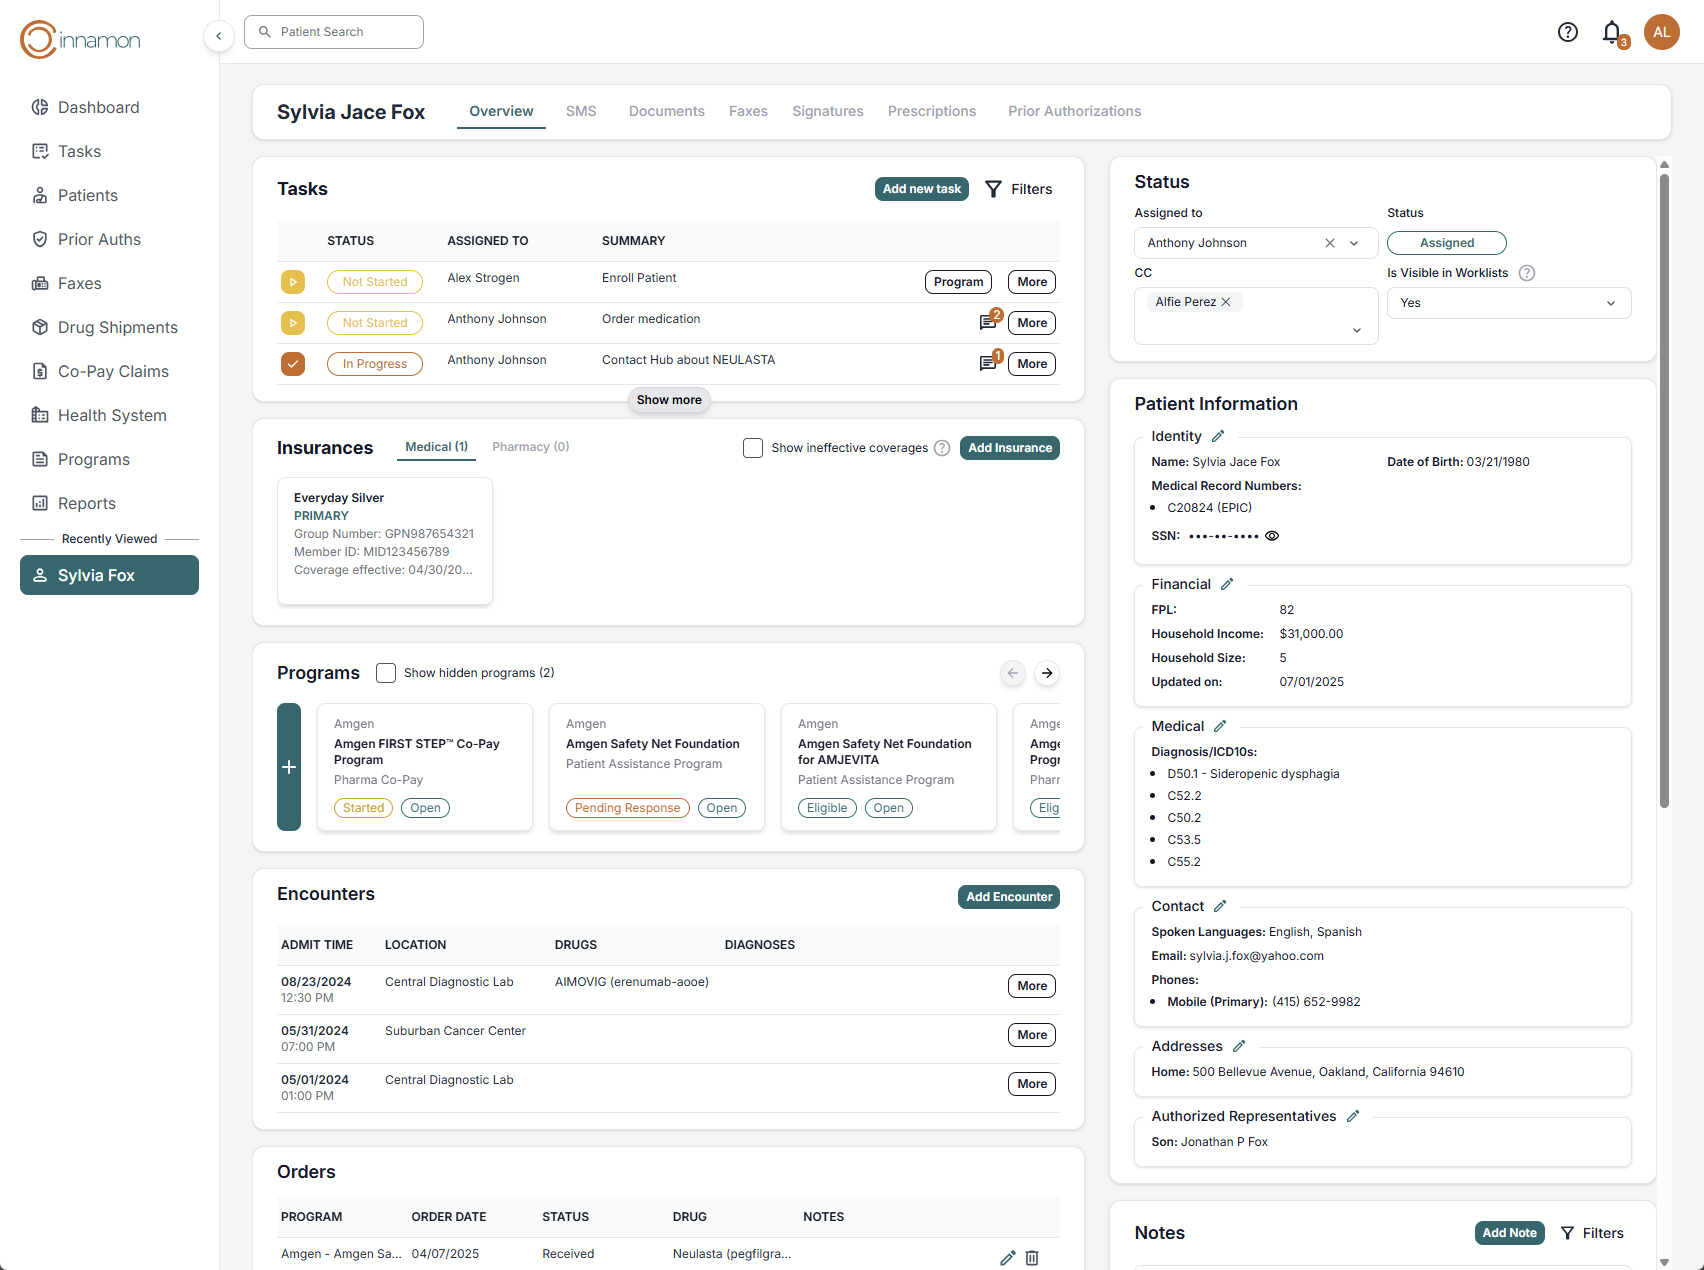Edit Identity section with pencil icon
Image resolution: width=1704 pixels, height=1270 pixels.
point(1218,436)
